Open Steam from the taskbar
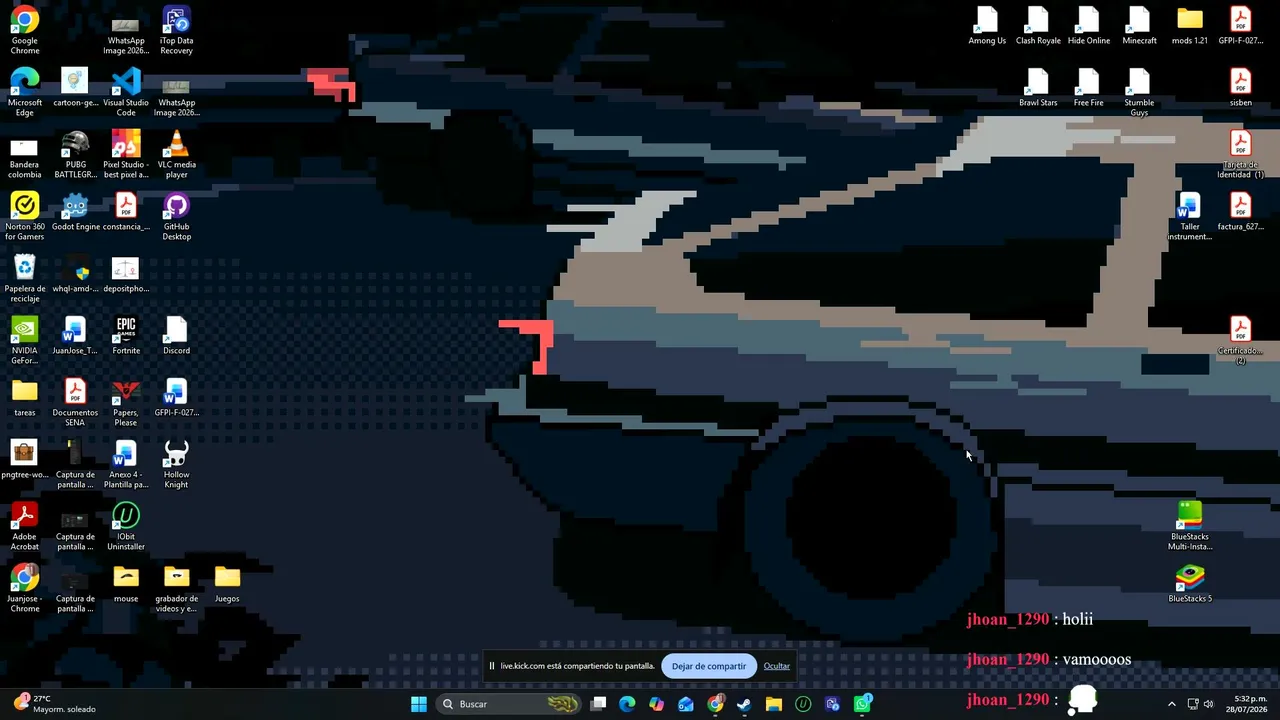Image resolution: width=1280 pixels, height=720 pixels. (744, 704)
